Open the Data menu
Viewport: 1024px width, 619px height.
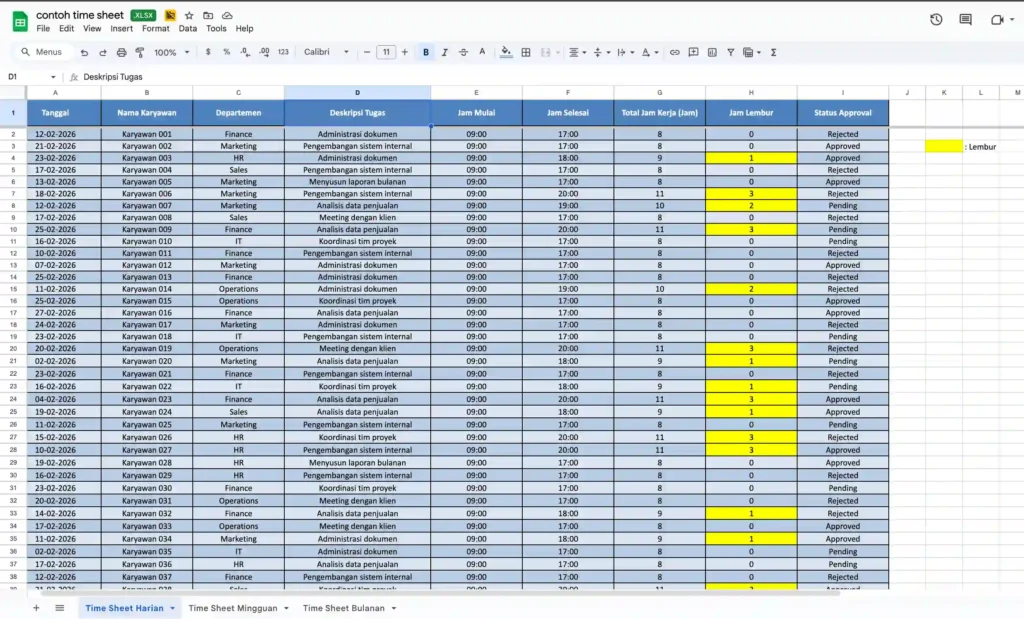[x=186, y=28]
